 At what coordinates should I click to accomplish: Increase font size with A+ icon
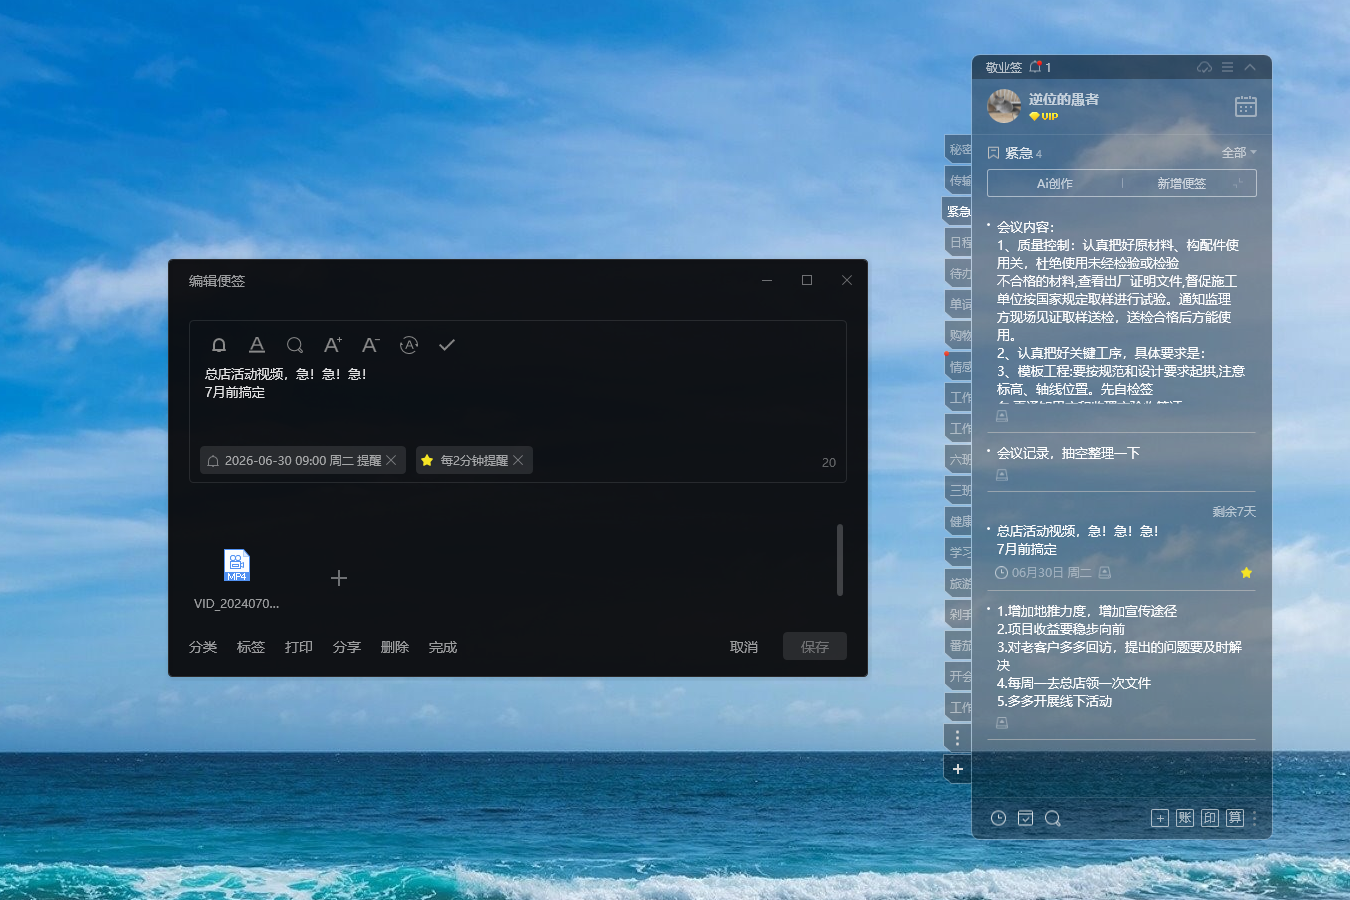point(333,345)
